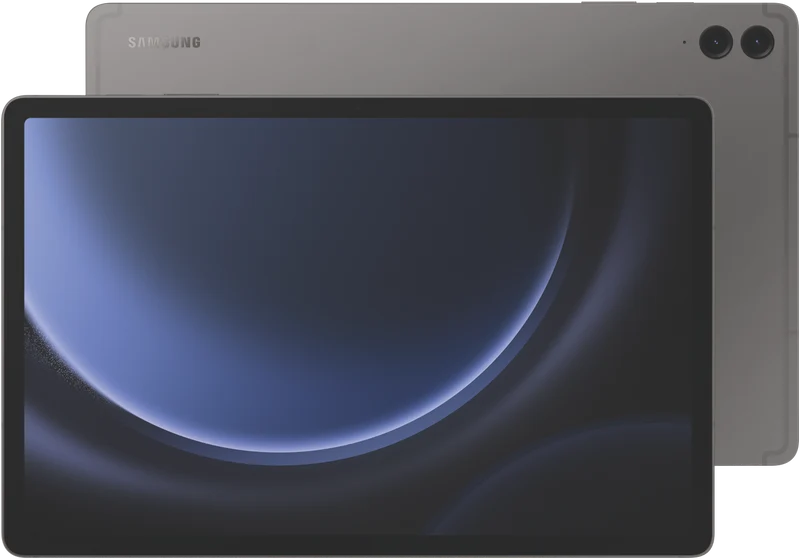Image resolution: width=800 pixels, height=559 pixels.
Task: Select the right rear camera lens
Action: (758, 41)
